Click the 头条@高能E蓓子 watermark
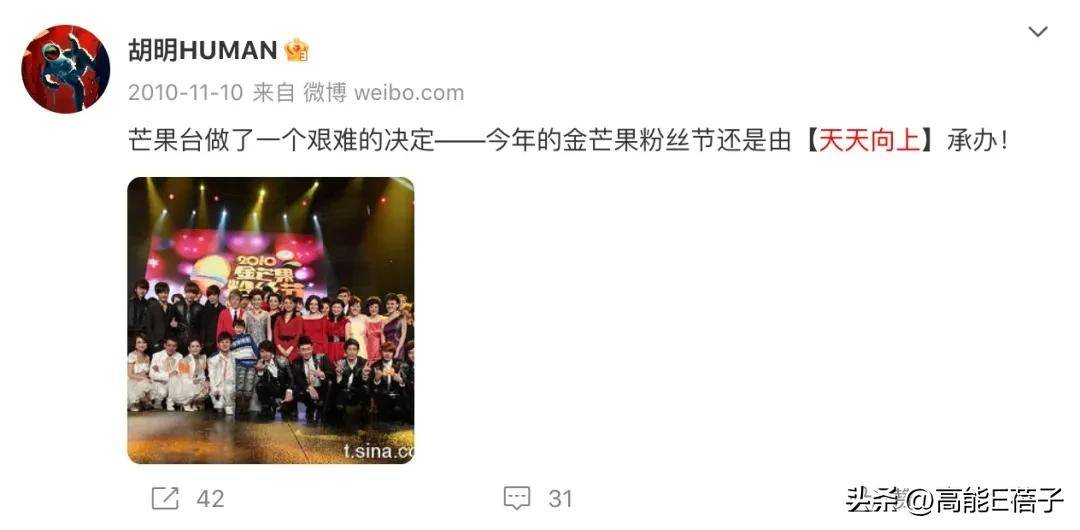1080x530 pixels. [955, 500]
